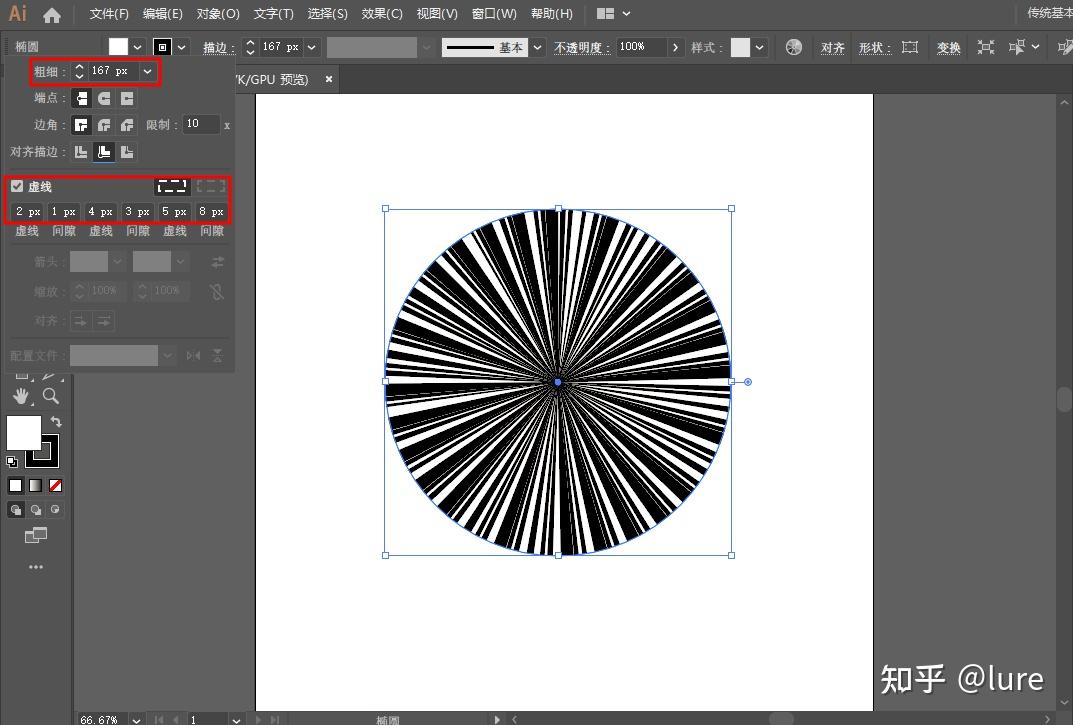The width and height of the screenshot is (1073, 725).
Task: Enable align dashes to corners option
Action: (210, 186)
